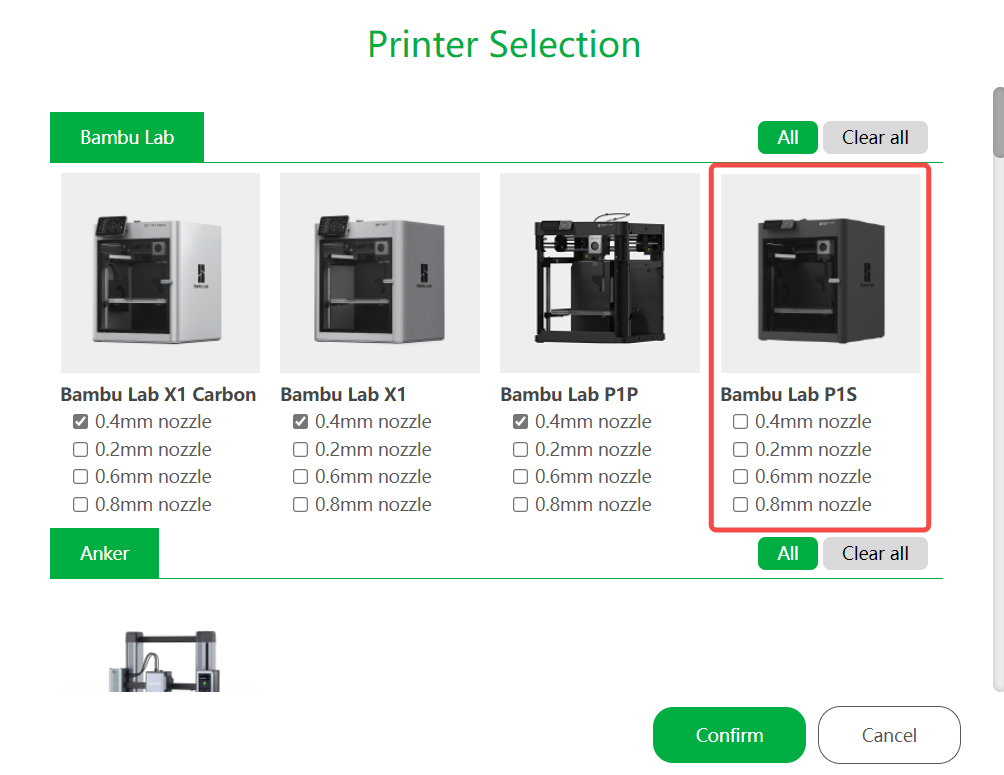Viewport: 1004px width, 775px height.
Task: Click the Bambu Lab P1P printer image
Action: click(600, 273)
